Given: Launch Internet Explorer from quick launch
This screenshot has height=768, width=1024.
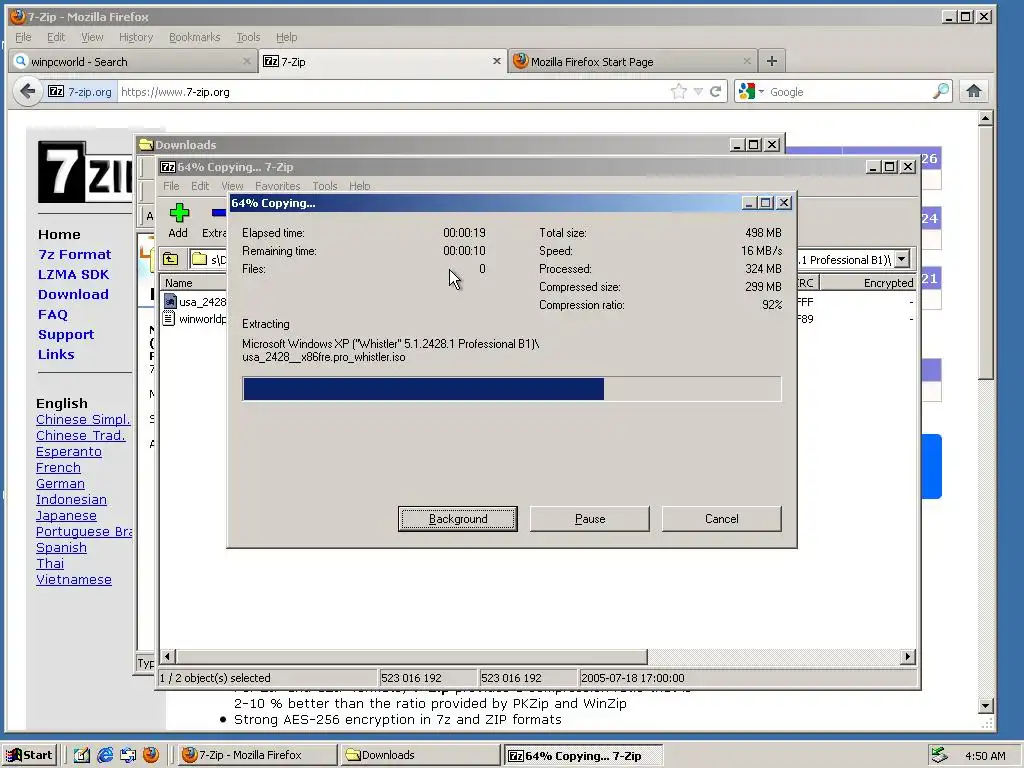Looking at the screenshot, I should pos(104,755).
